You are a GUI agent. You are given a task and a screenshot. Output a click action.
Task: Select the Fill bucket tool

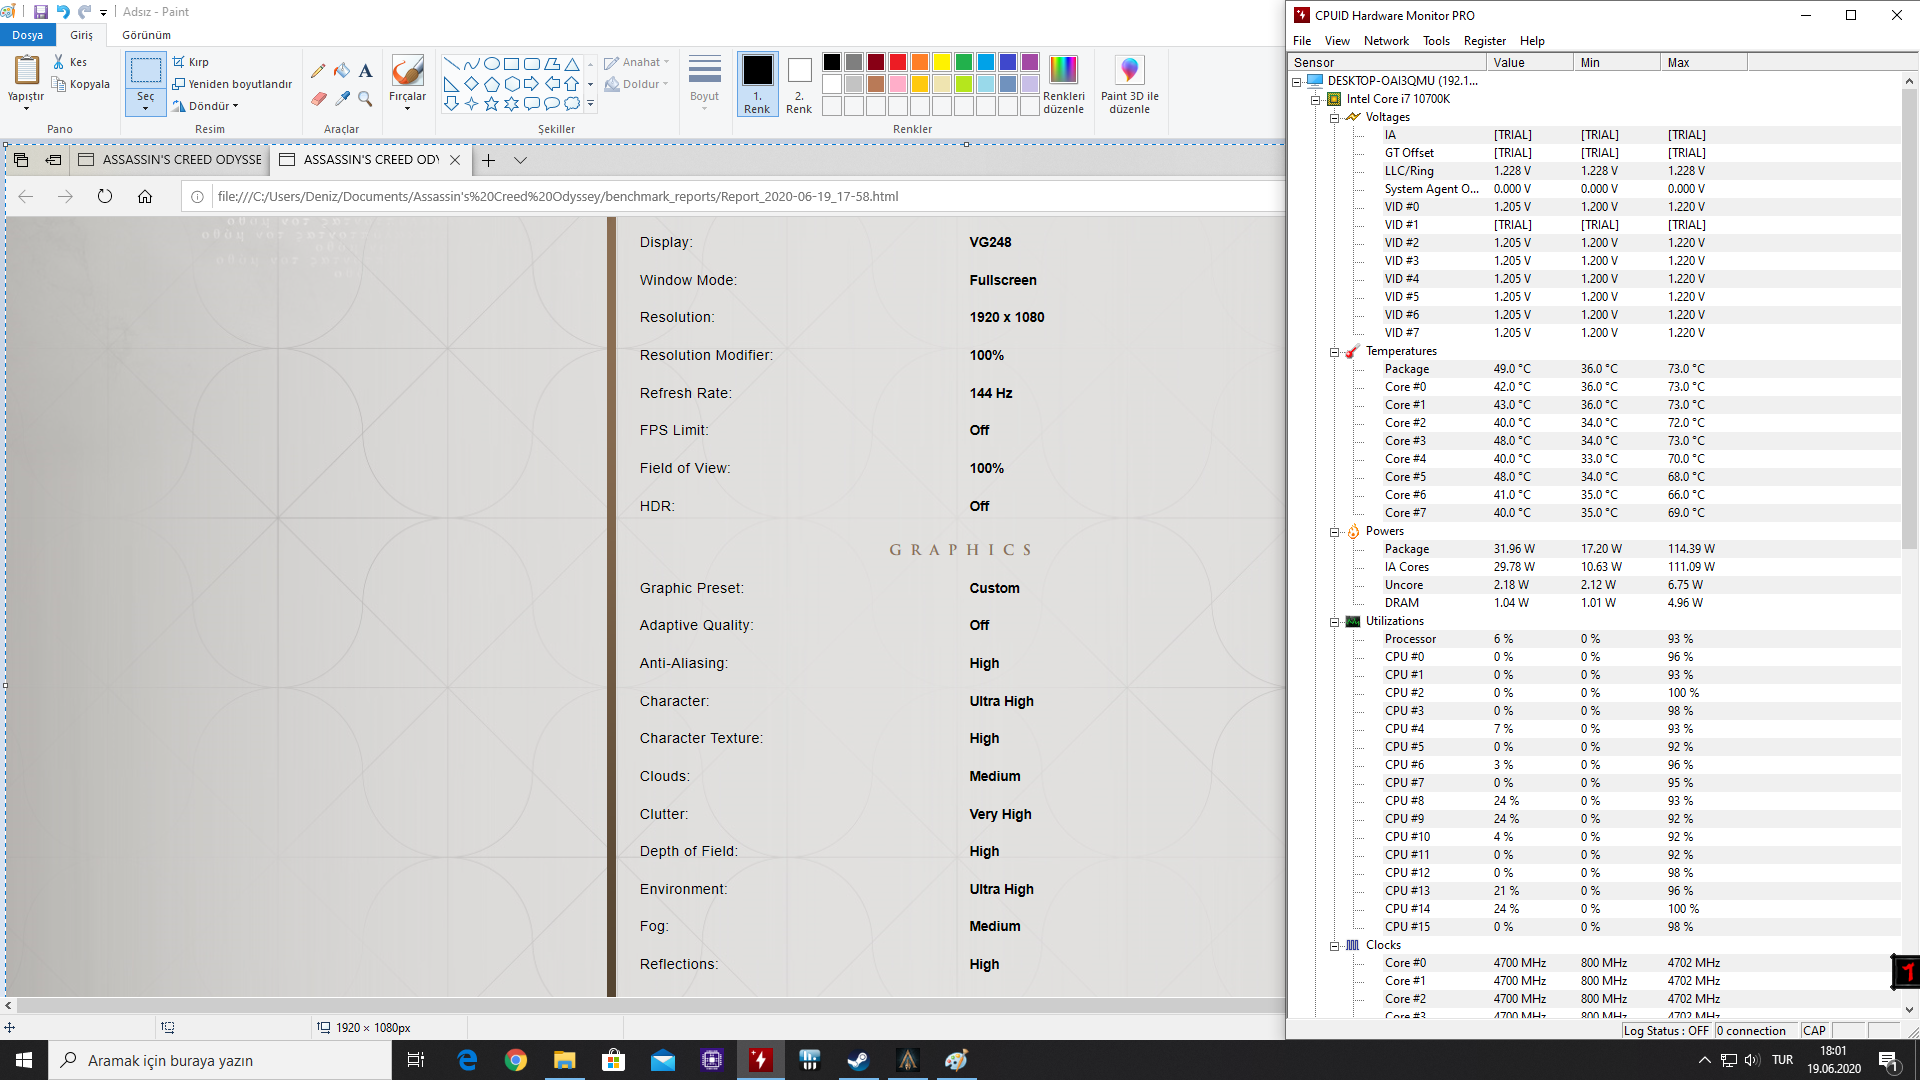(342, 70)
